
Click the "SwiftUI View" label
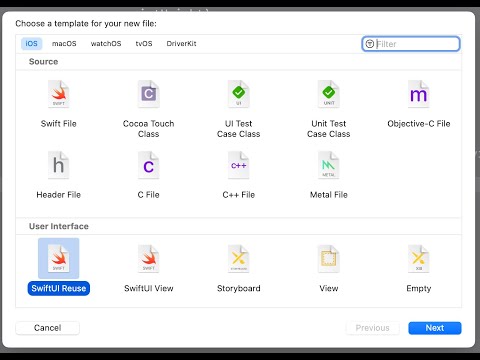point(149,288)
